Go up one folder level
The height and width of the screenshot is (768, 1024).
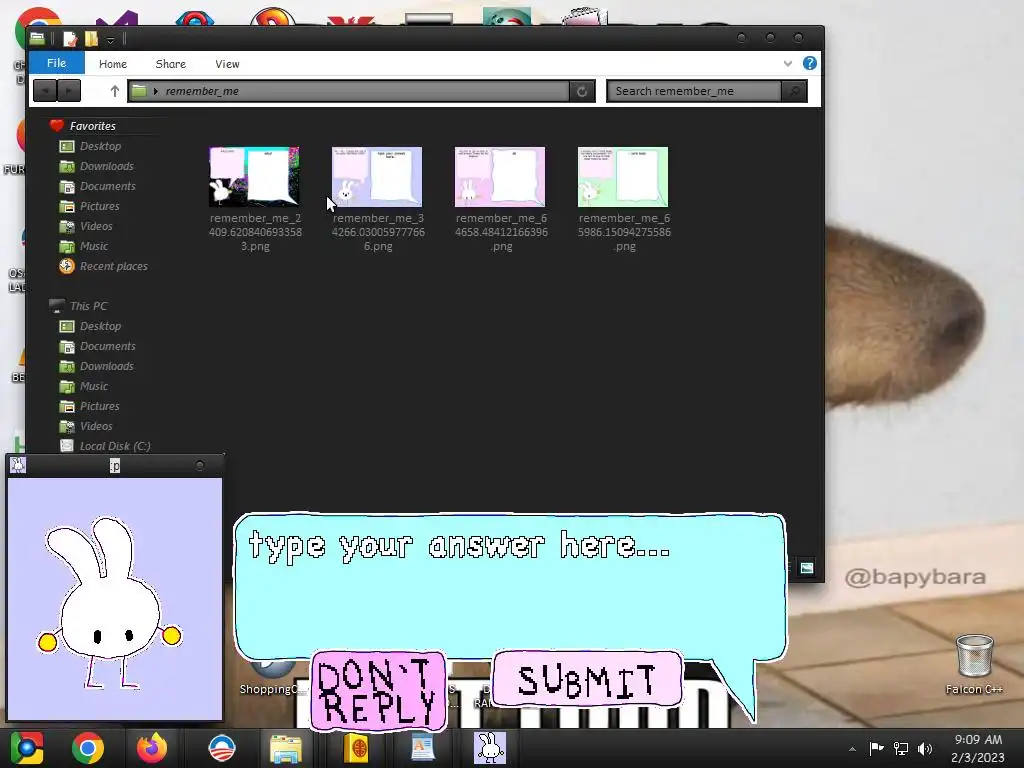pyautogui.click(x=115, y=91)
